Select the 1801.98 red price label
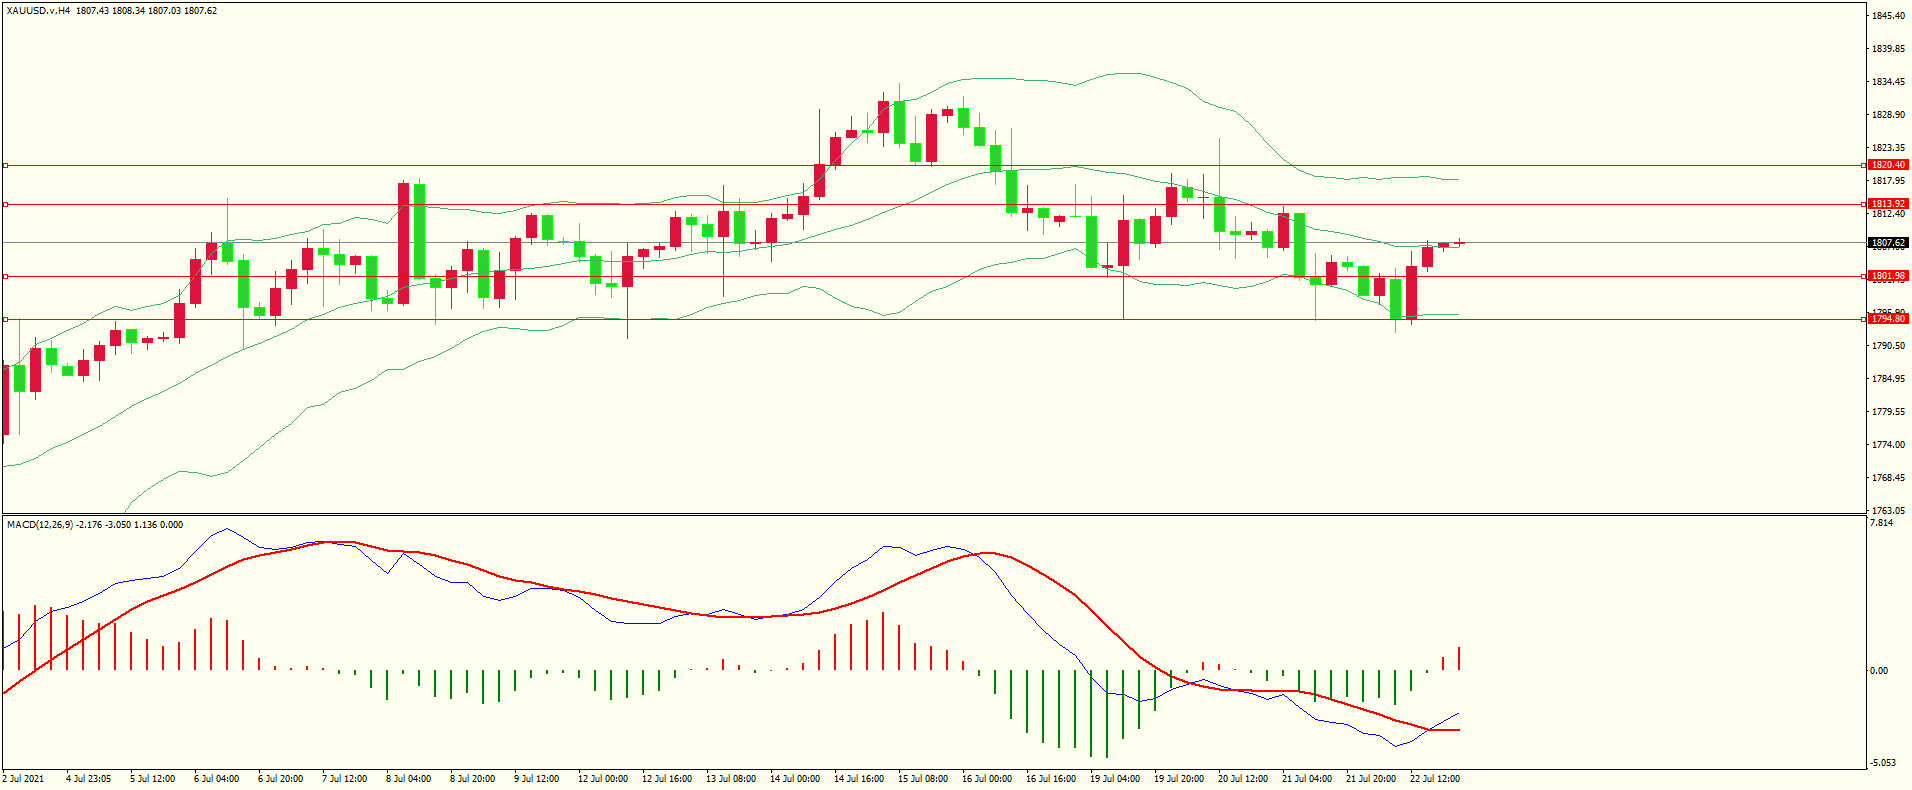Viewport: 1912px width, 790px height. [x=1888, y=276]
